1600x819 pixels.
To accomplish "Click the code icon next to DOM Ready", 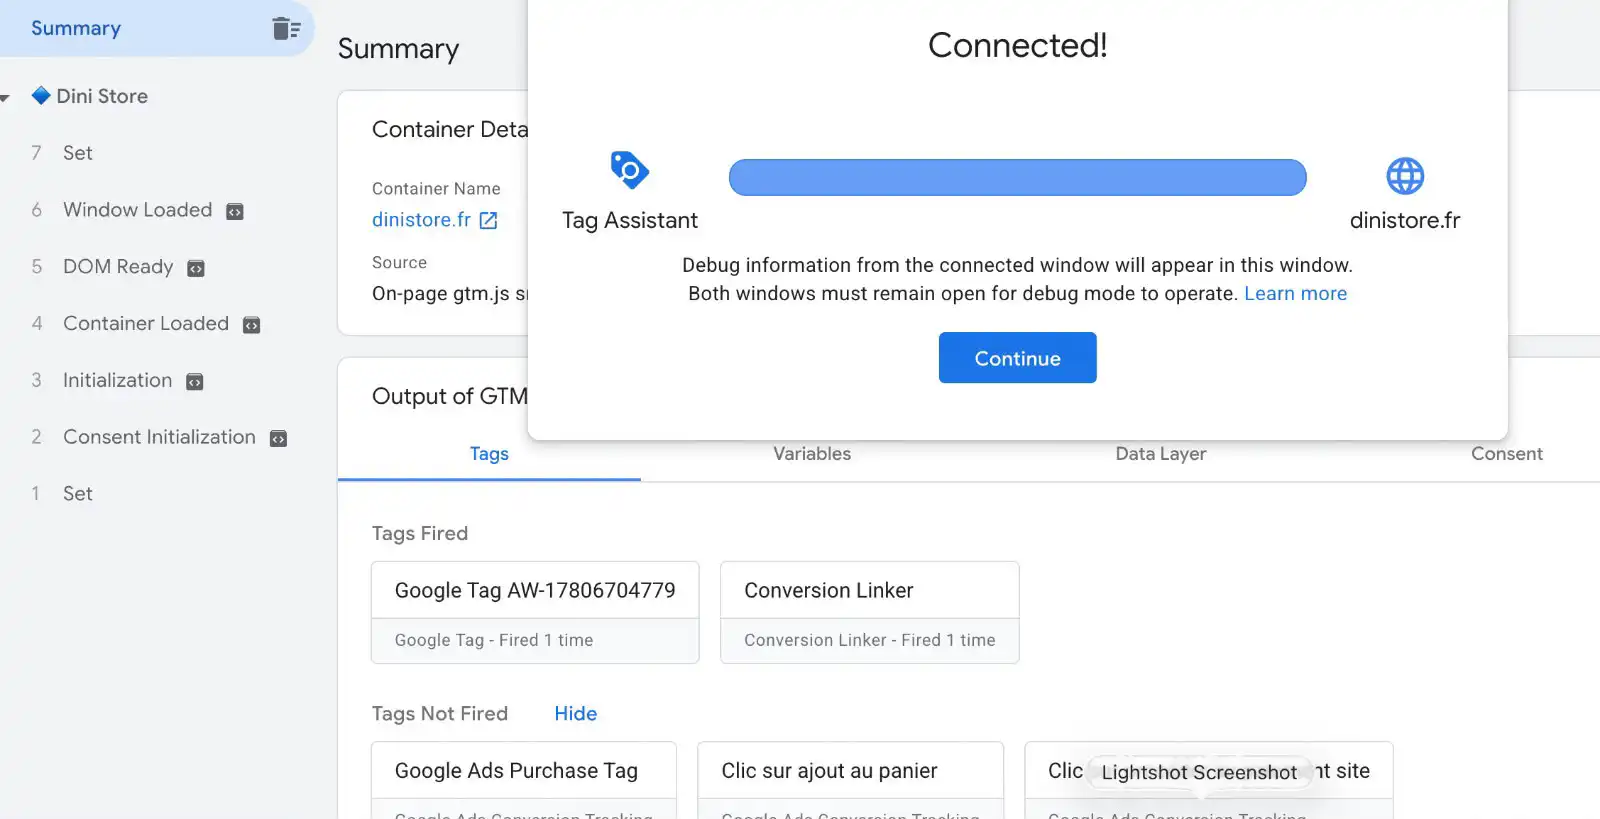I will pyautogui.click(x=196, y=268).
